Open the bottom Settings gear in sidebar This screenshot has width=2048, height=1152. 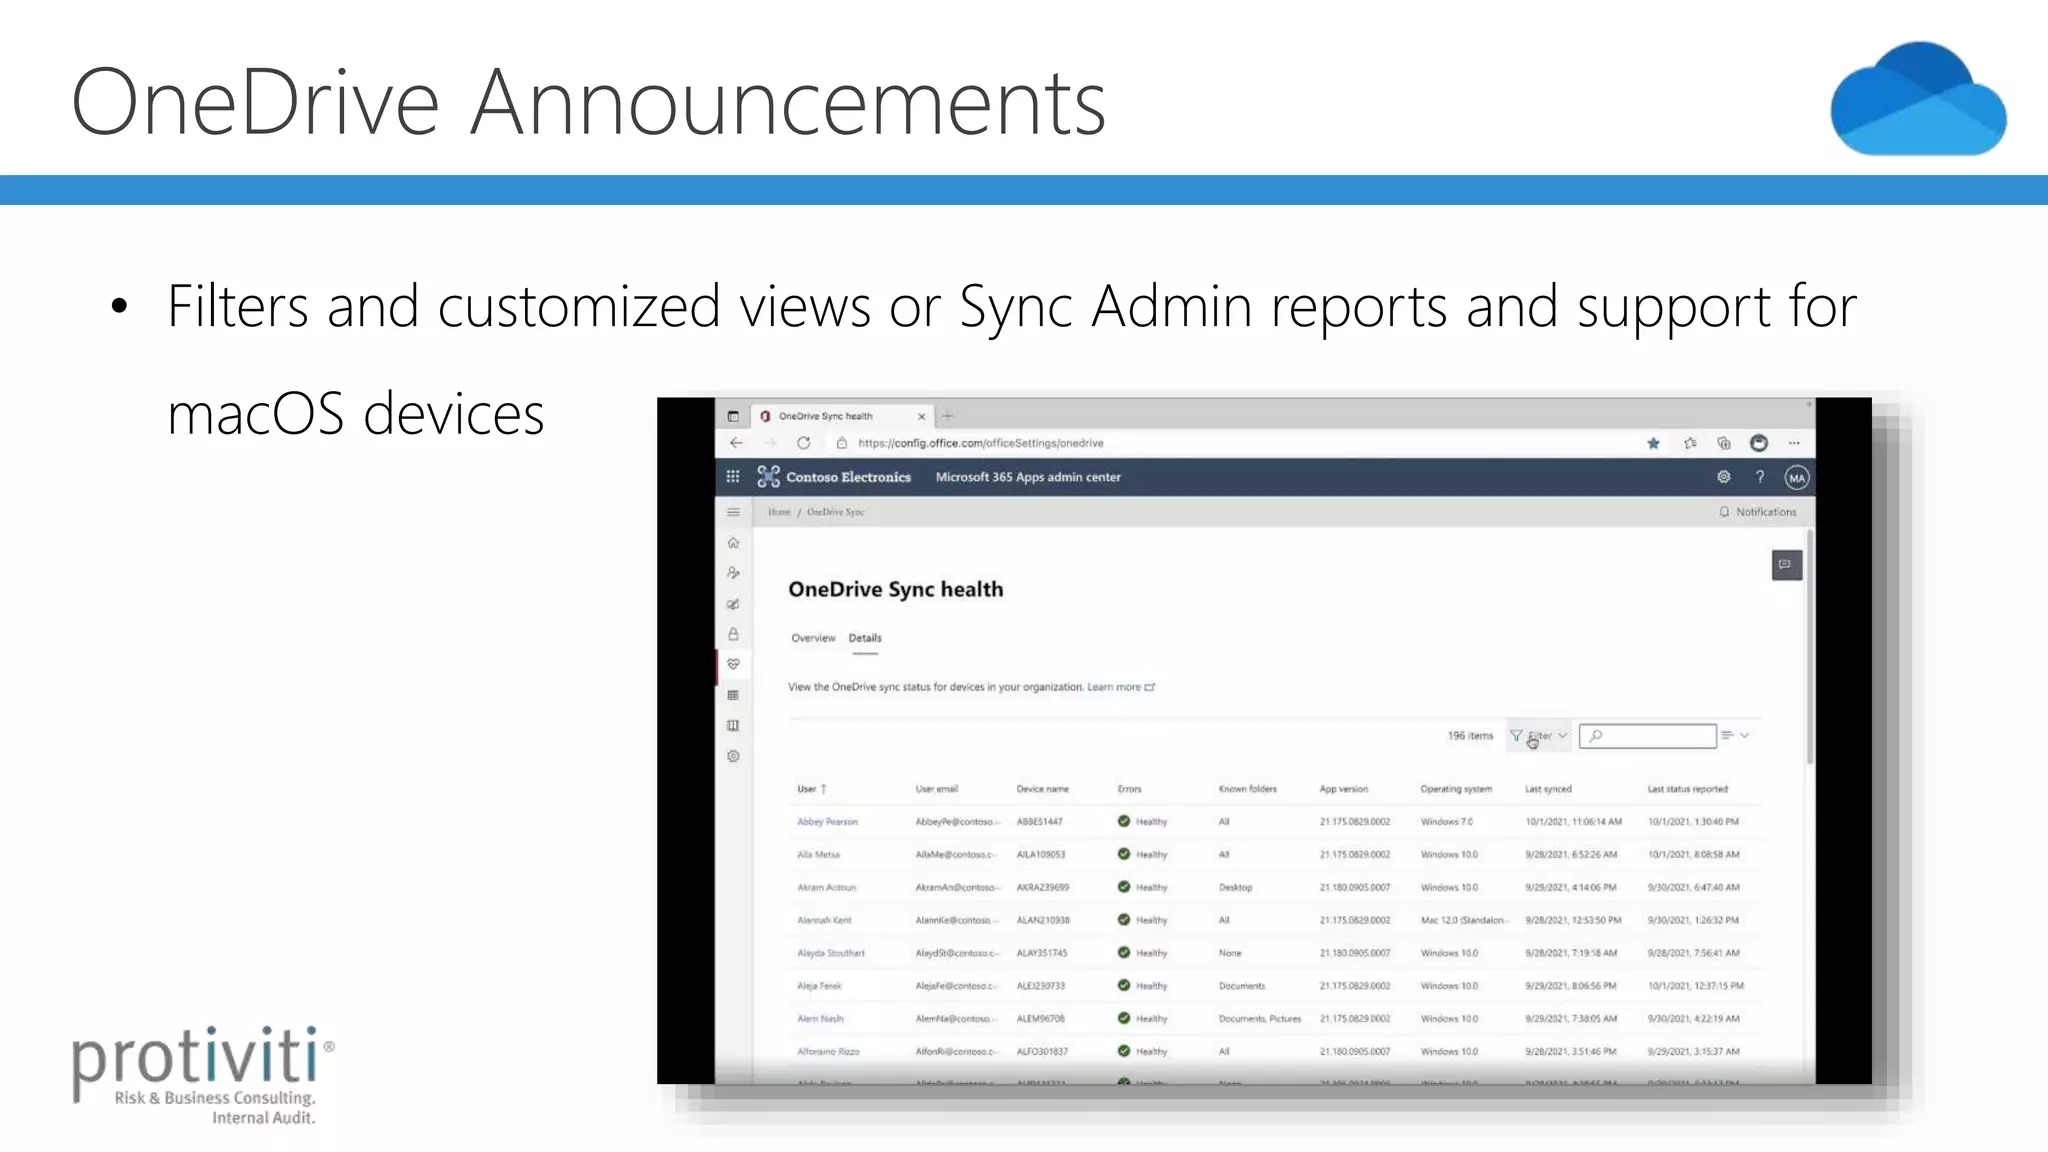pyautogui.click(x=733, y=757)
